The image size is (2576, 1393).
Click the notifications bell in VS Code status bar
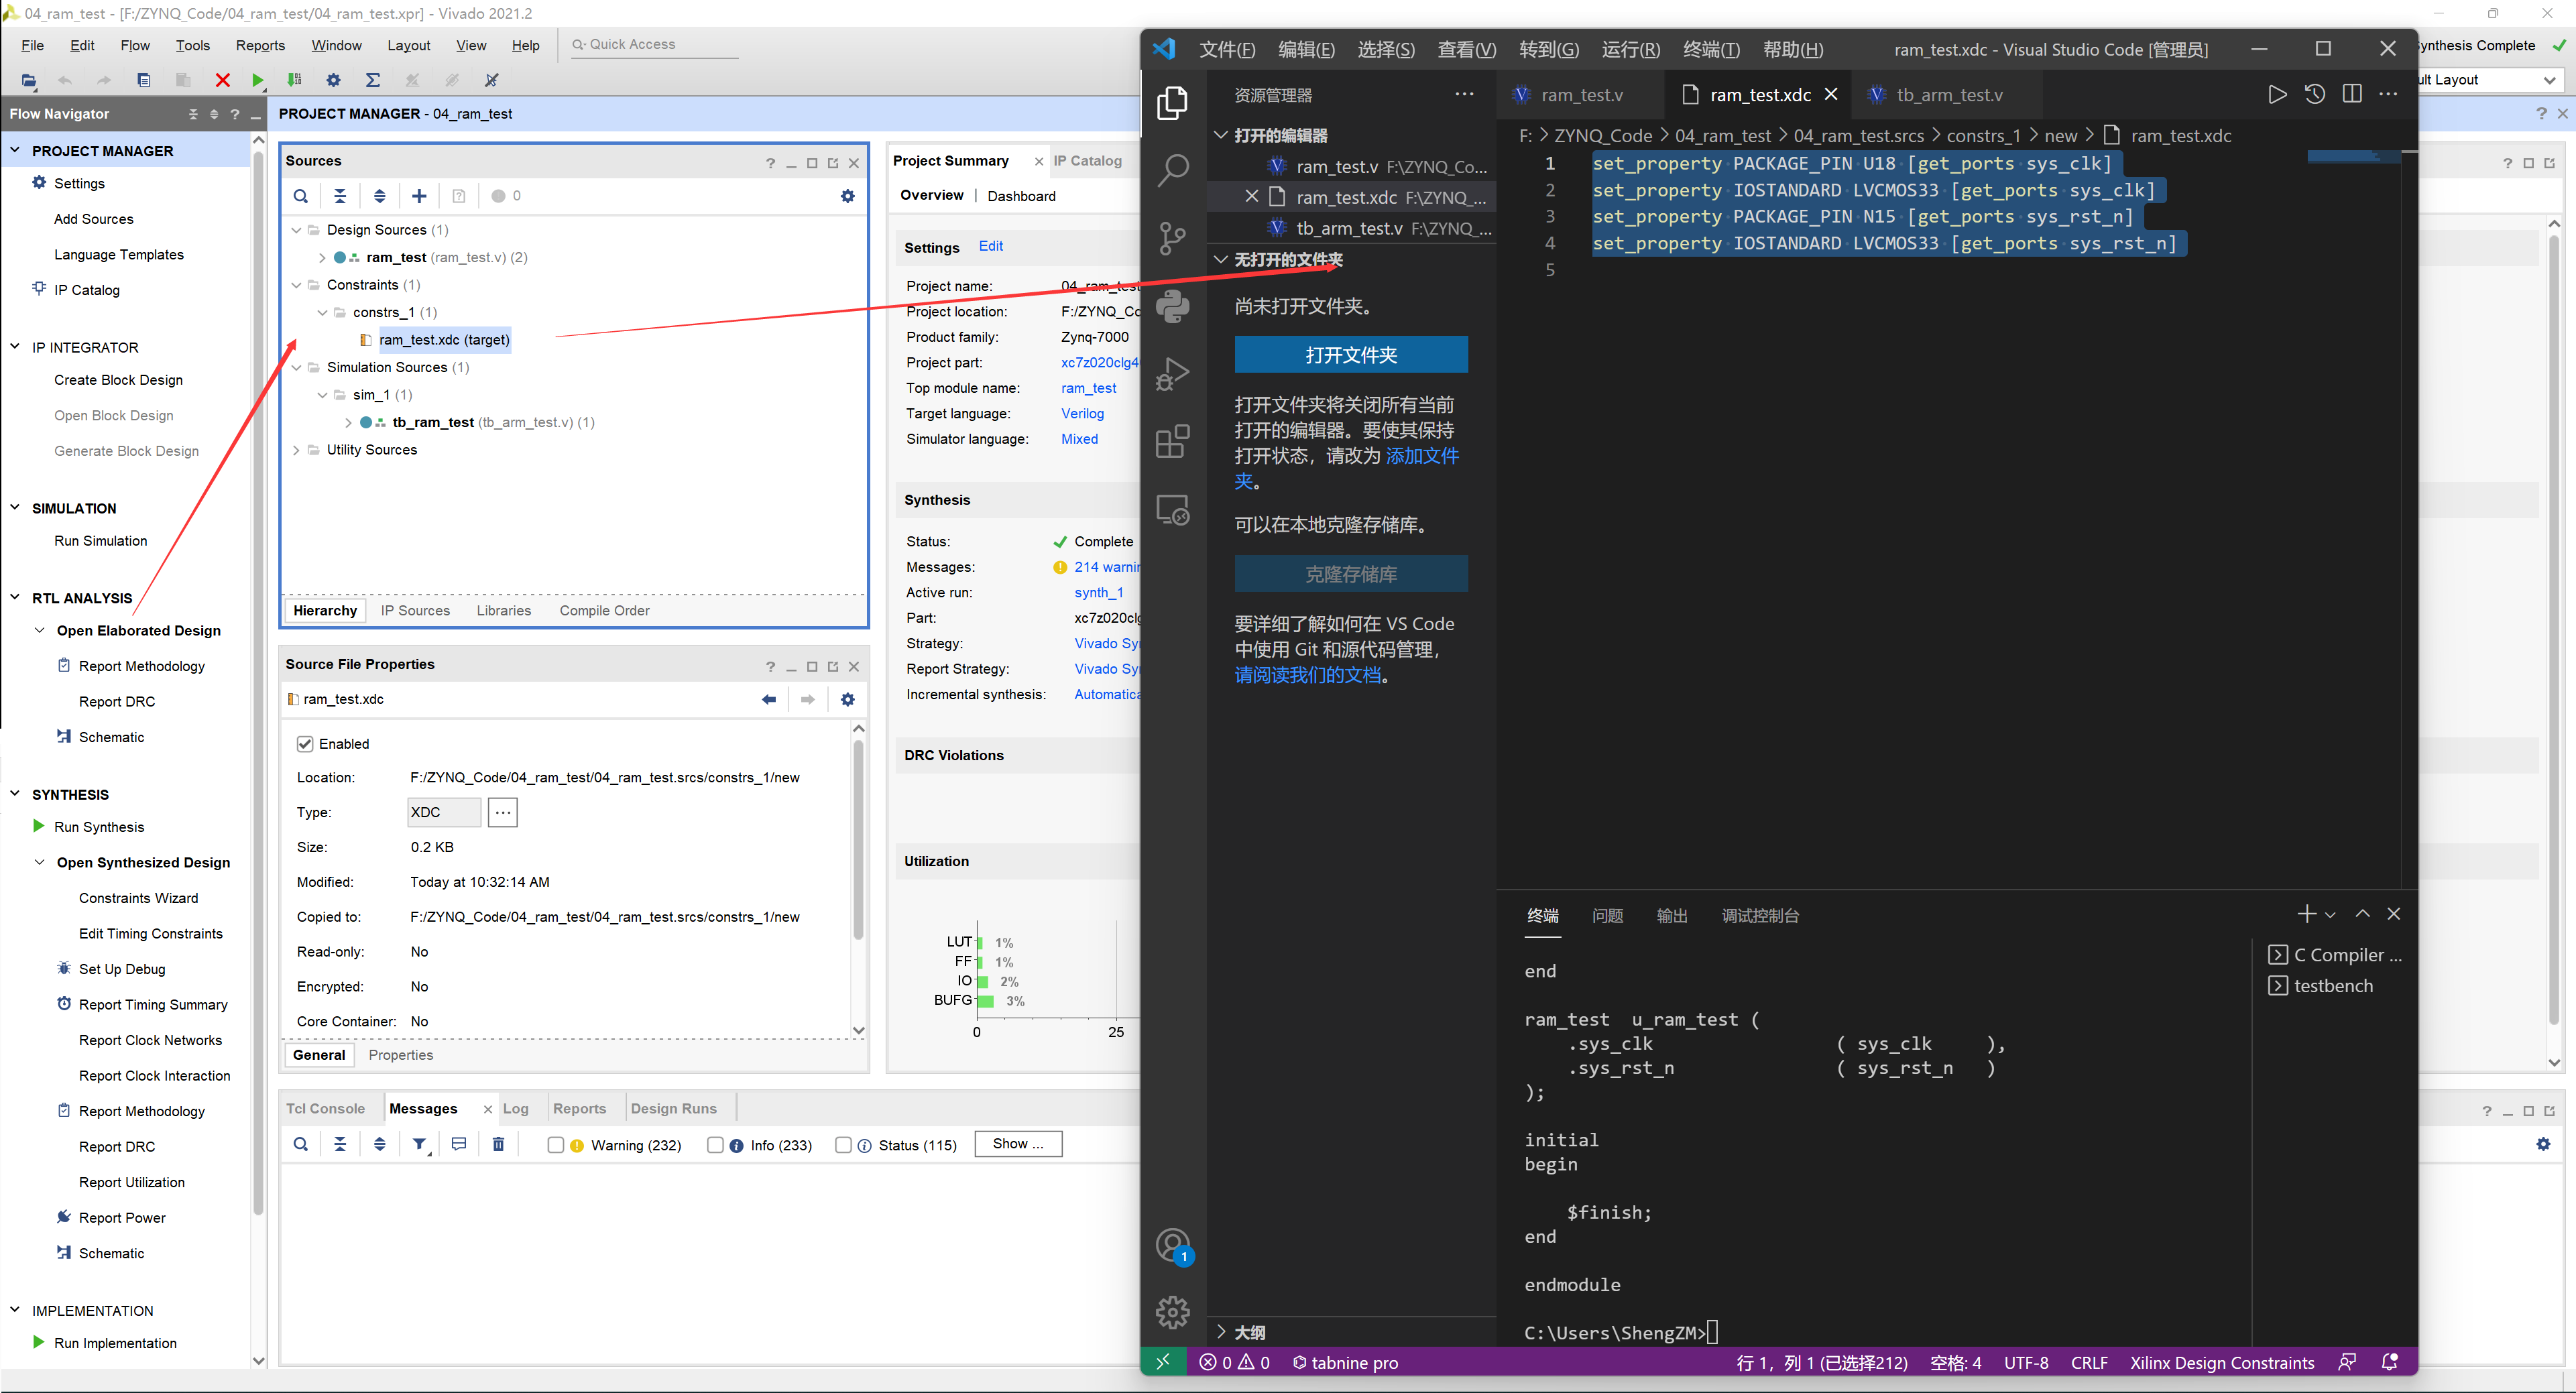2390,1362
